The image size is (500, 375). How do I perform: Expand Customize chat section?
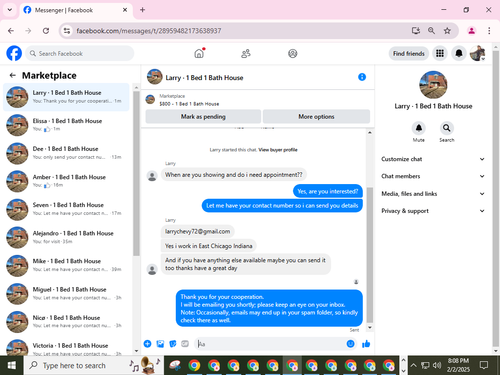[x=433, y=159]
